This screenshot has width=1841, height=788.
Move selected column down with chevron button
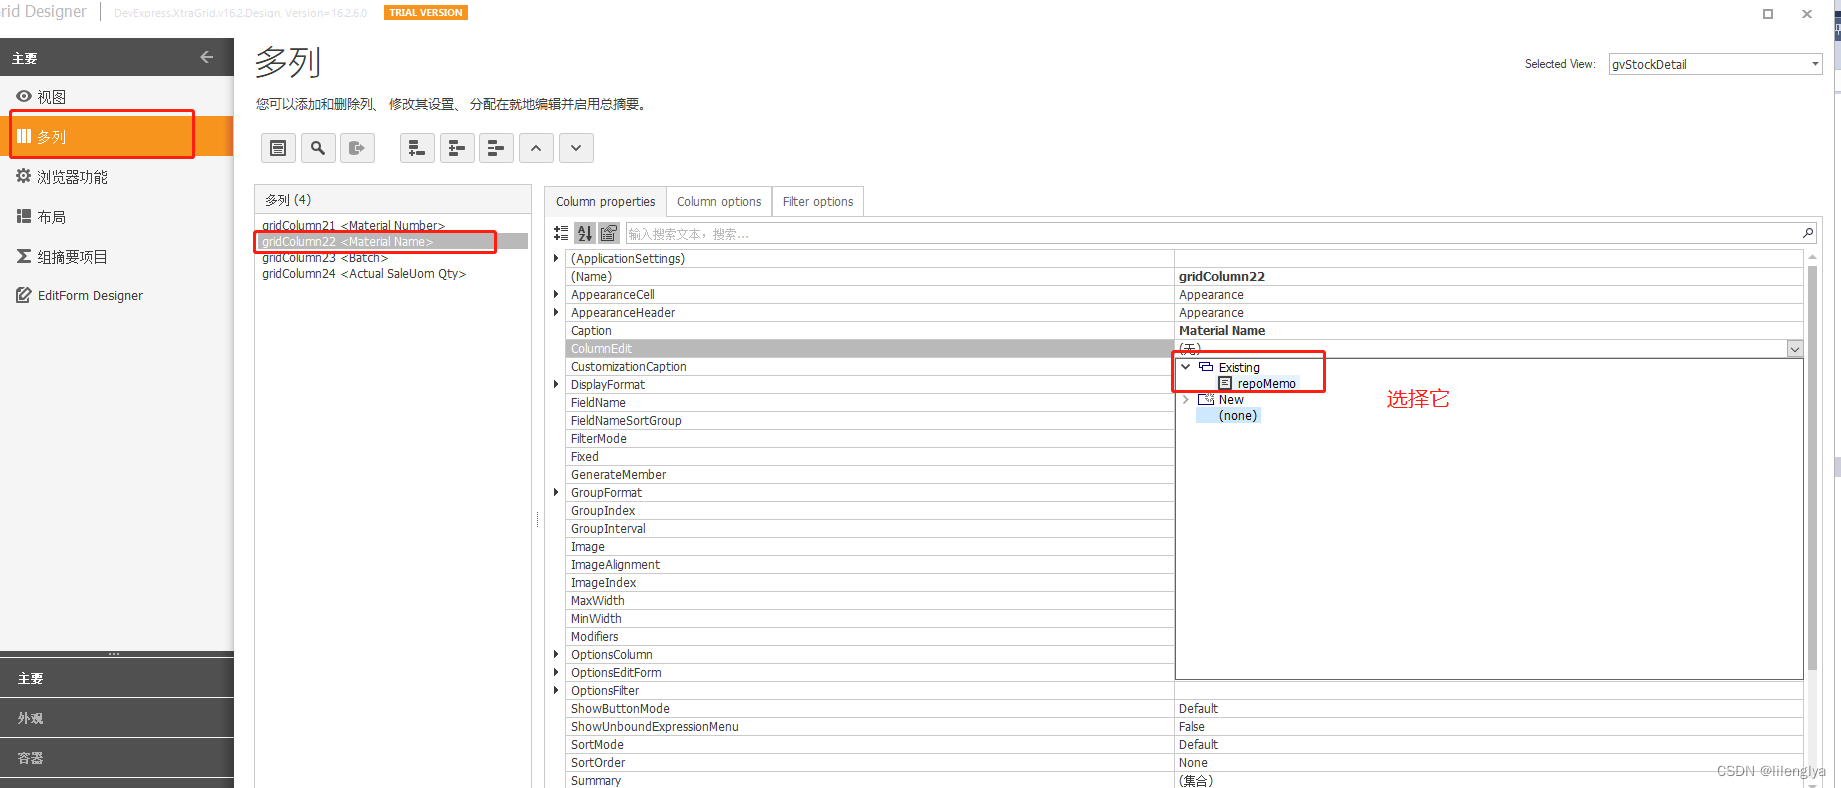(576, 148)
